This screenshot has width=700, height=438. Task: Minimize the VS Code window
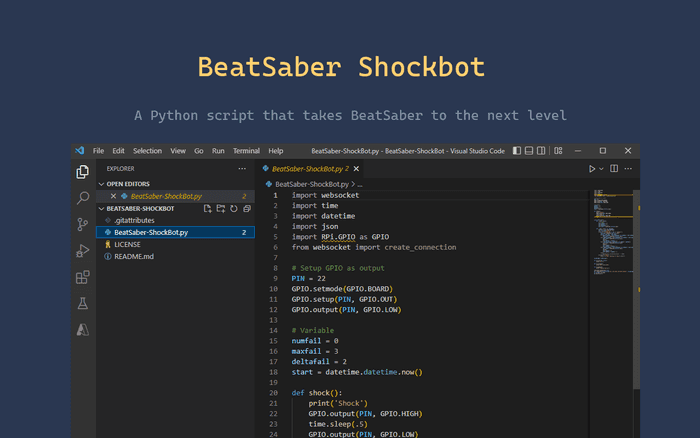point(578,150)
